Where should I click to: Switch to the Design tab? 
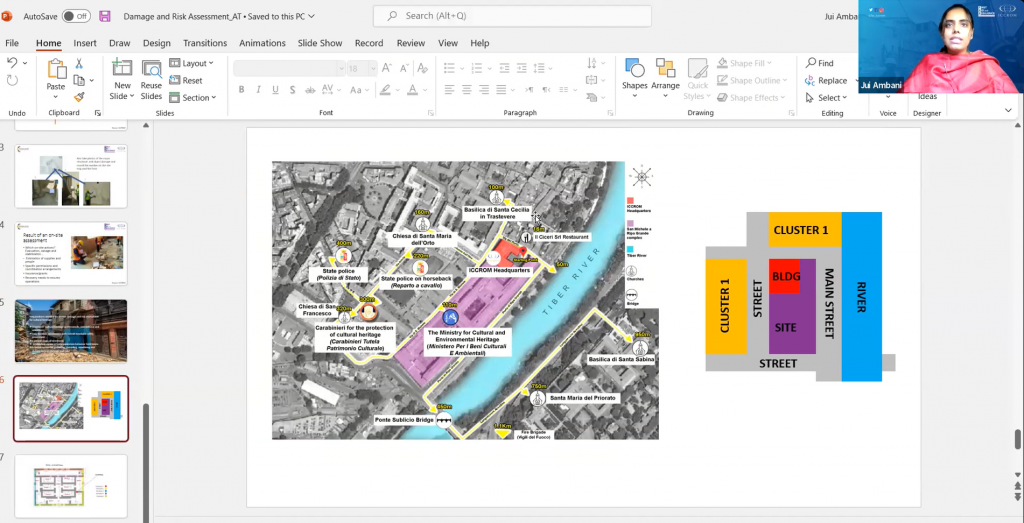point(157,43)
